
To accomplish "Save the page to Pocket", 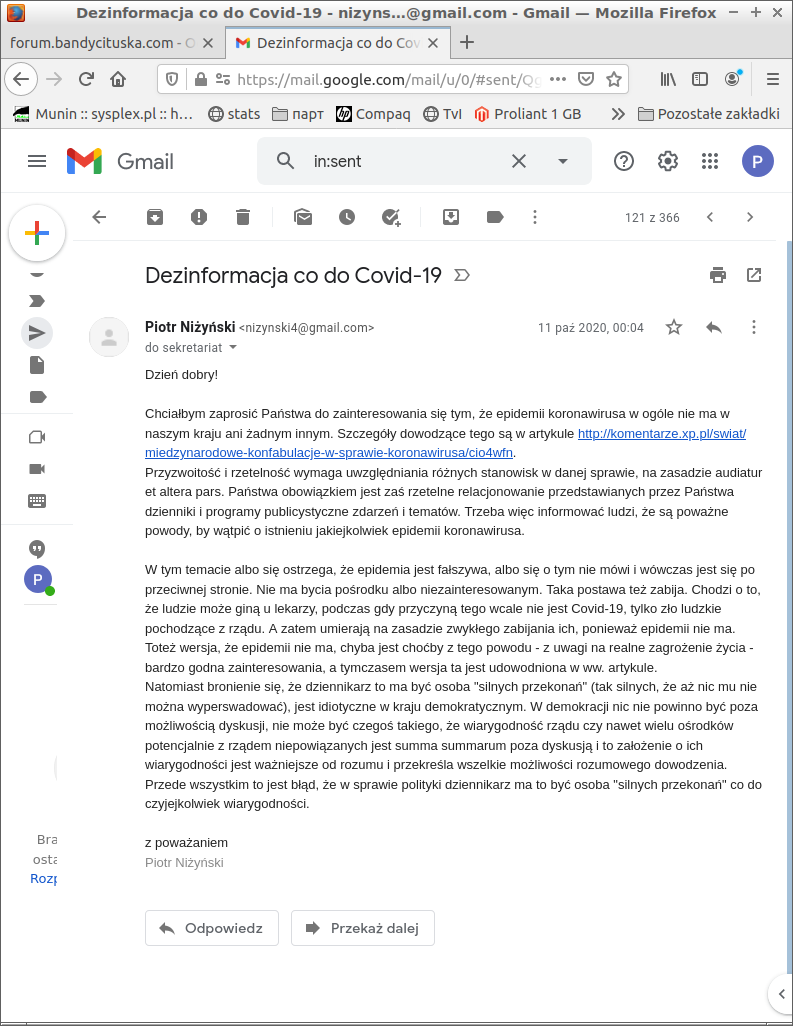I will click(x=586, y=79).
